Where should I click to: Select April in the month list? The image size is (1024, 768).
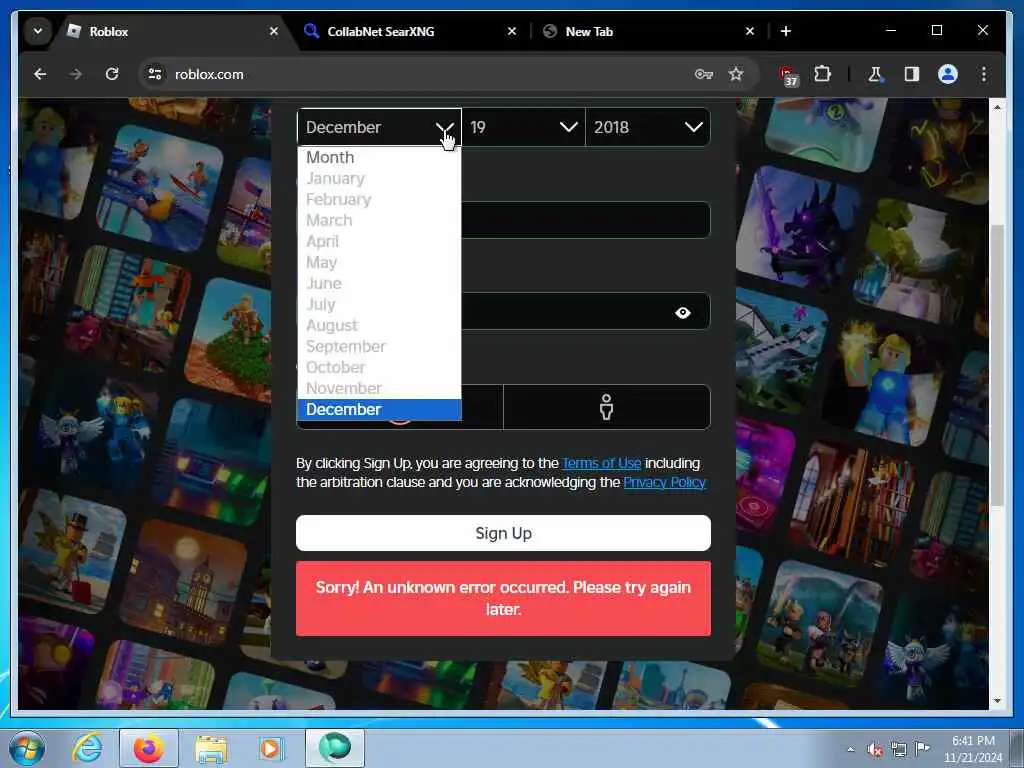[x=379, y=241]
